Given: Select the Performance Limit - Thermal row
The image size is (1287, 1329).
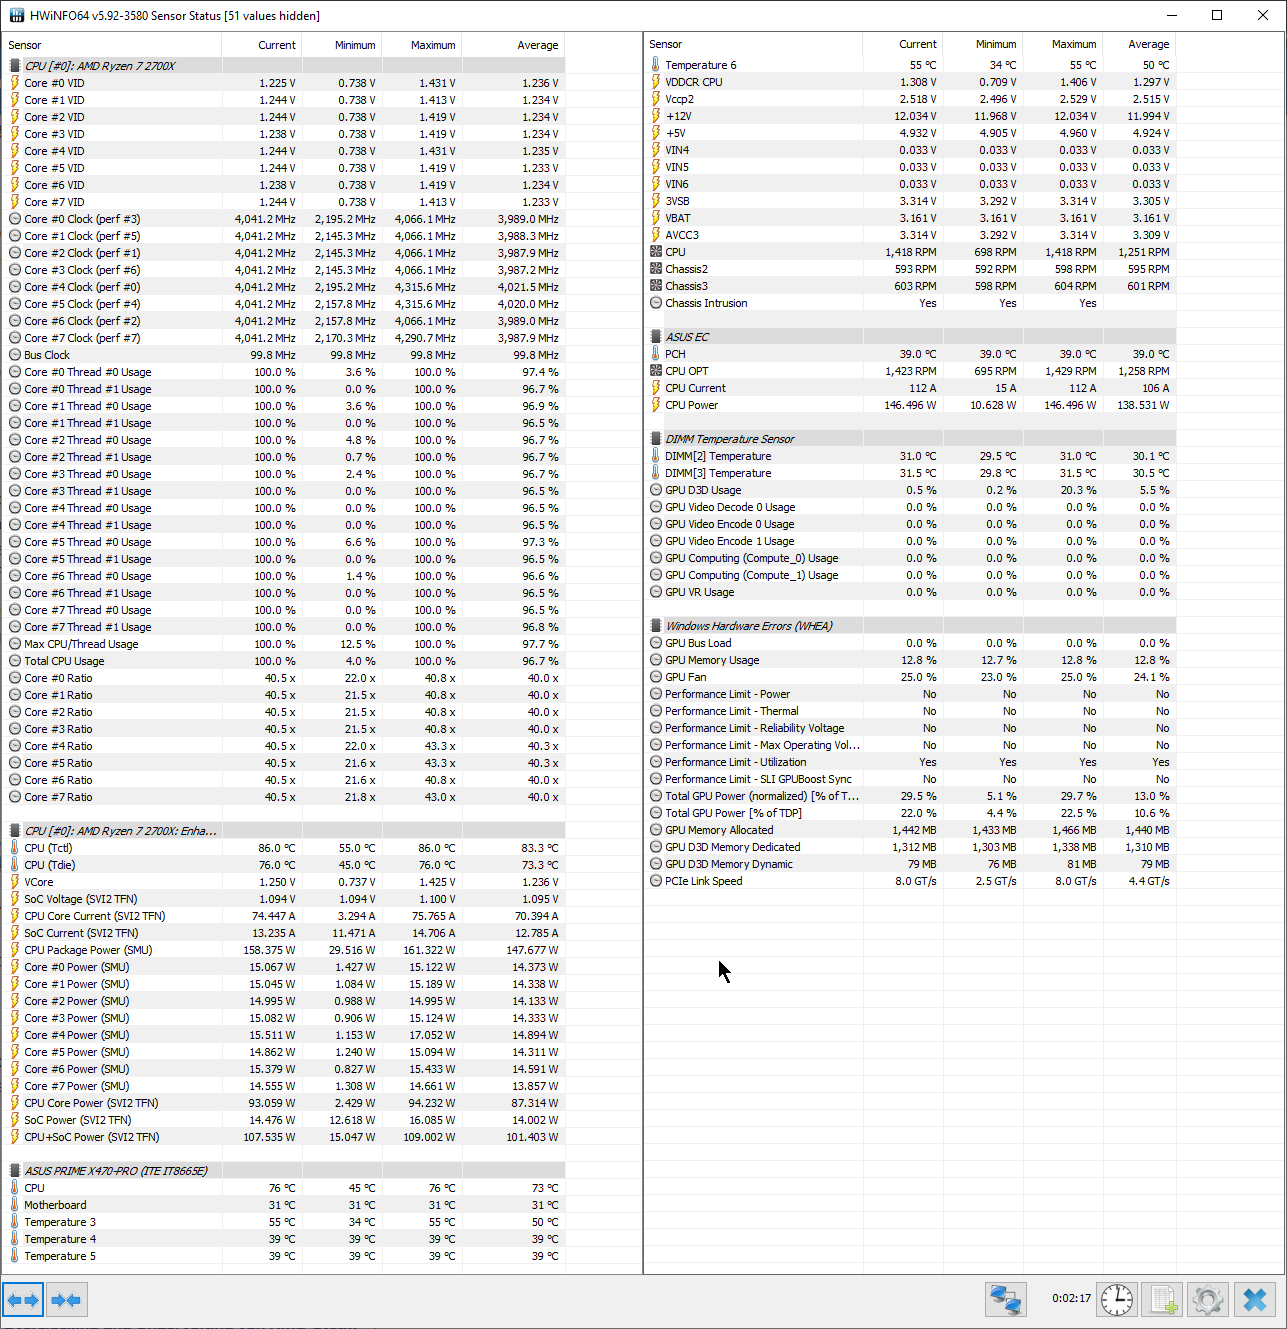Looking at the screenshot, I should tap(910, 711).
